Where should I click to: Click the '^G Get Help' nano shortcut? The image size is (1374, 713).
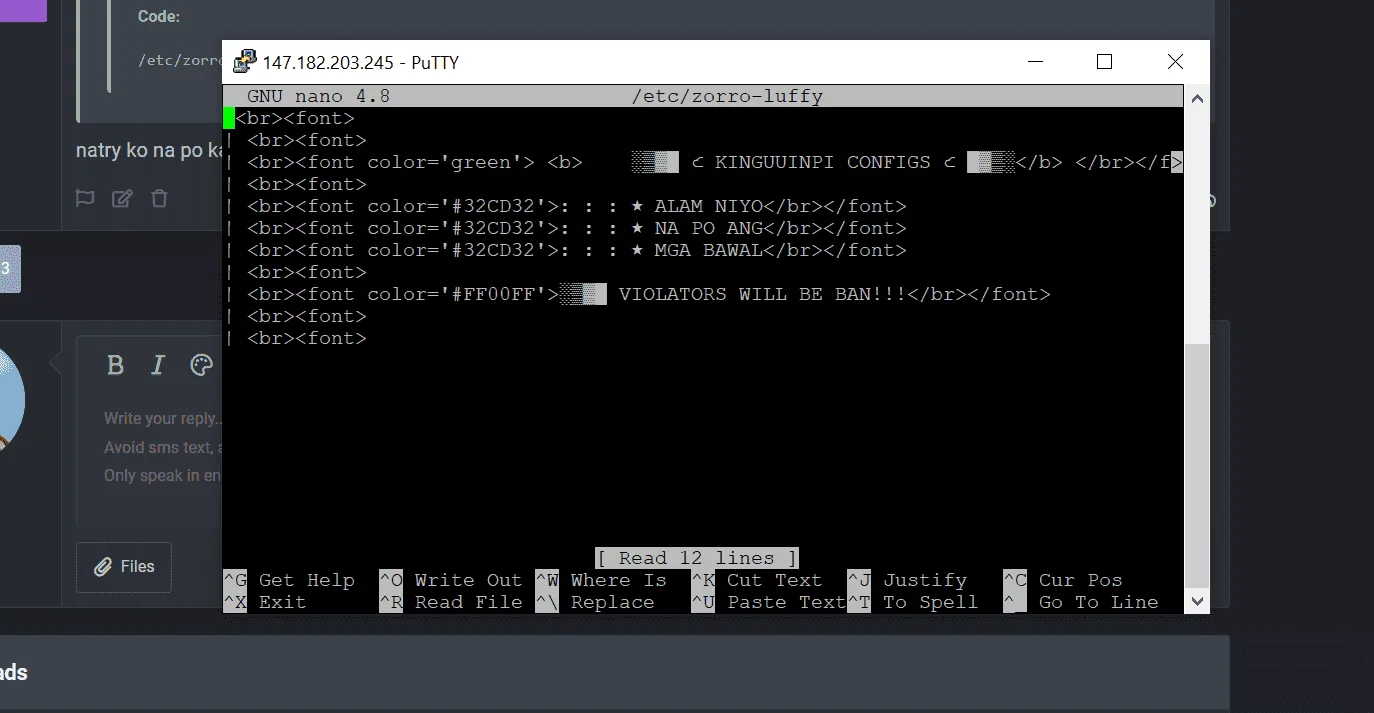[x=289, y=580]
